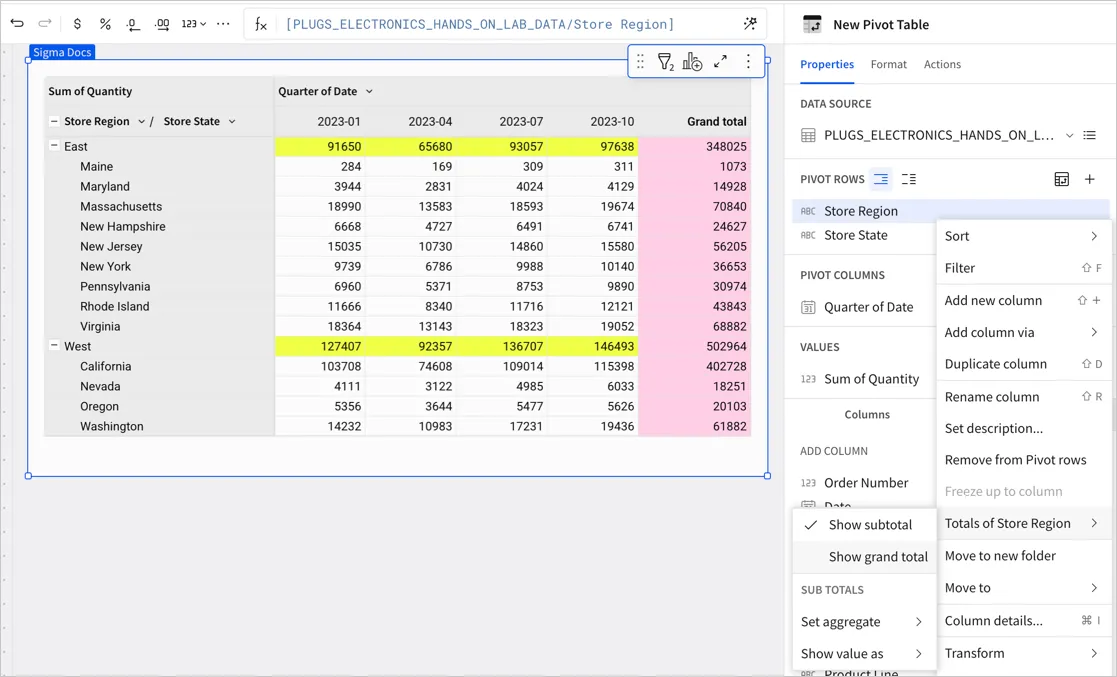
Task: Switch to the Format tab
Action: click(x=888, y=64)
